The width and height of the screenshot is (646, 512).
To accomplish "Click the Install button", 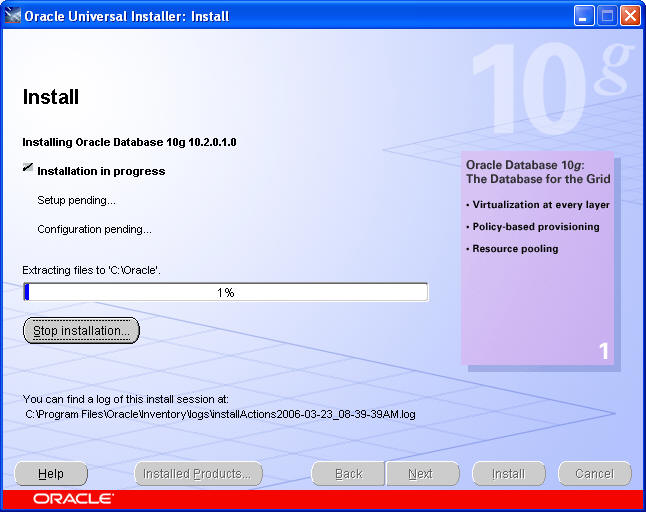I will pyautogui.click(x=508, y=474).
